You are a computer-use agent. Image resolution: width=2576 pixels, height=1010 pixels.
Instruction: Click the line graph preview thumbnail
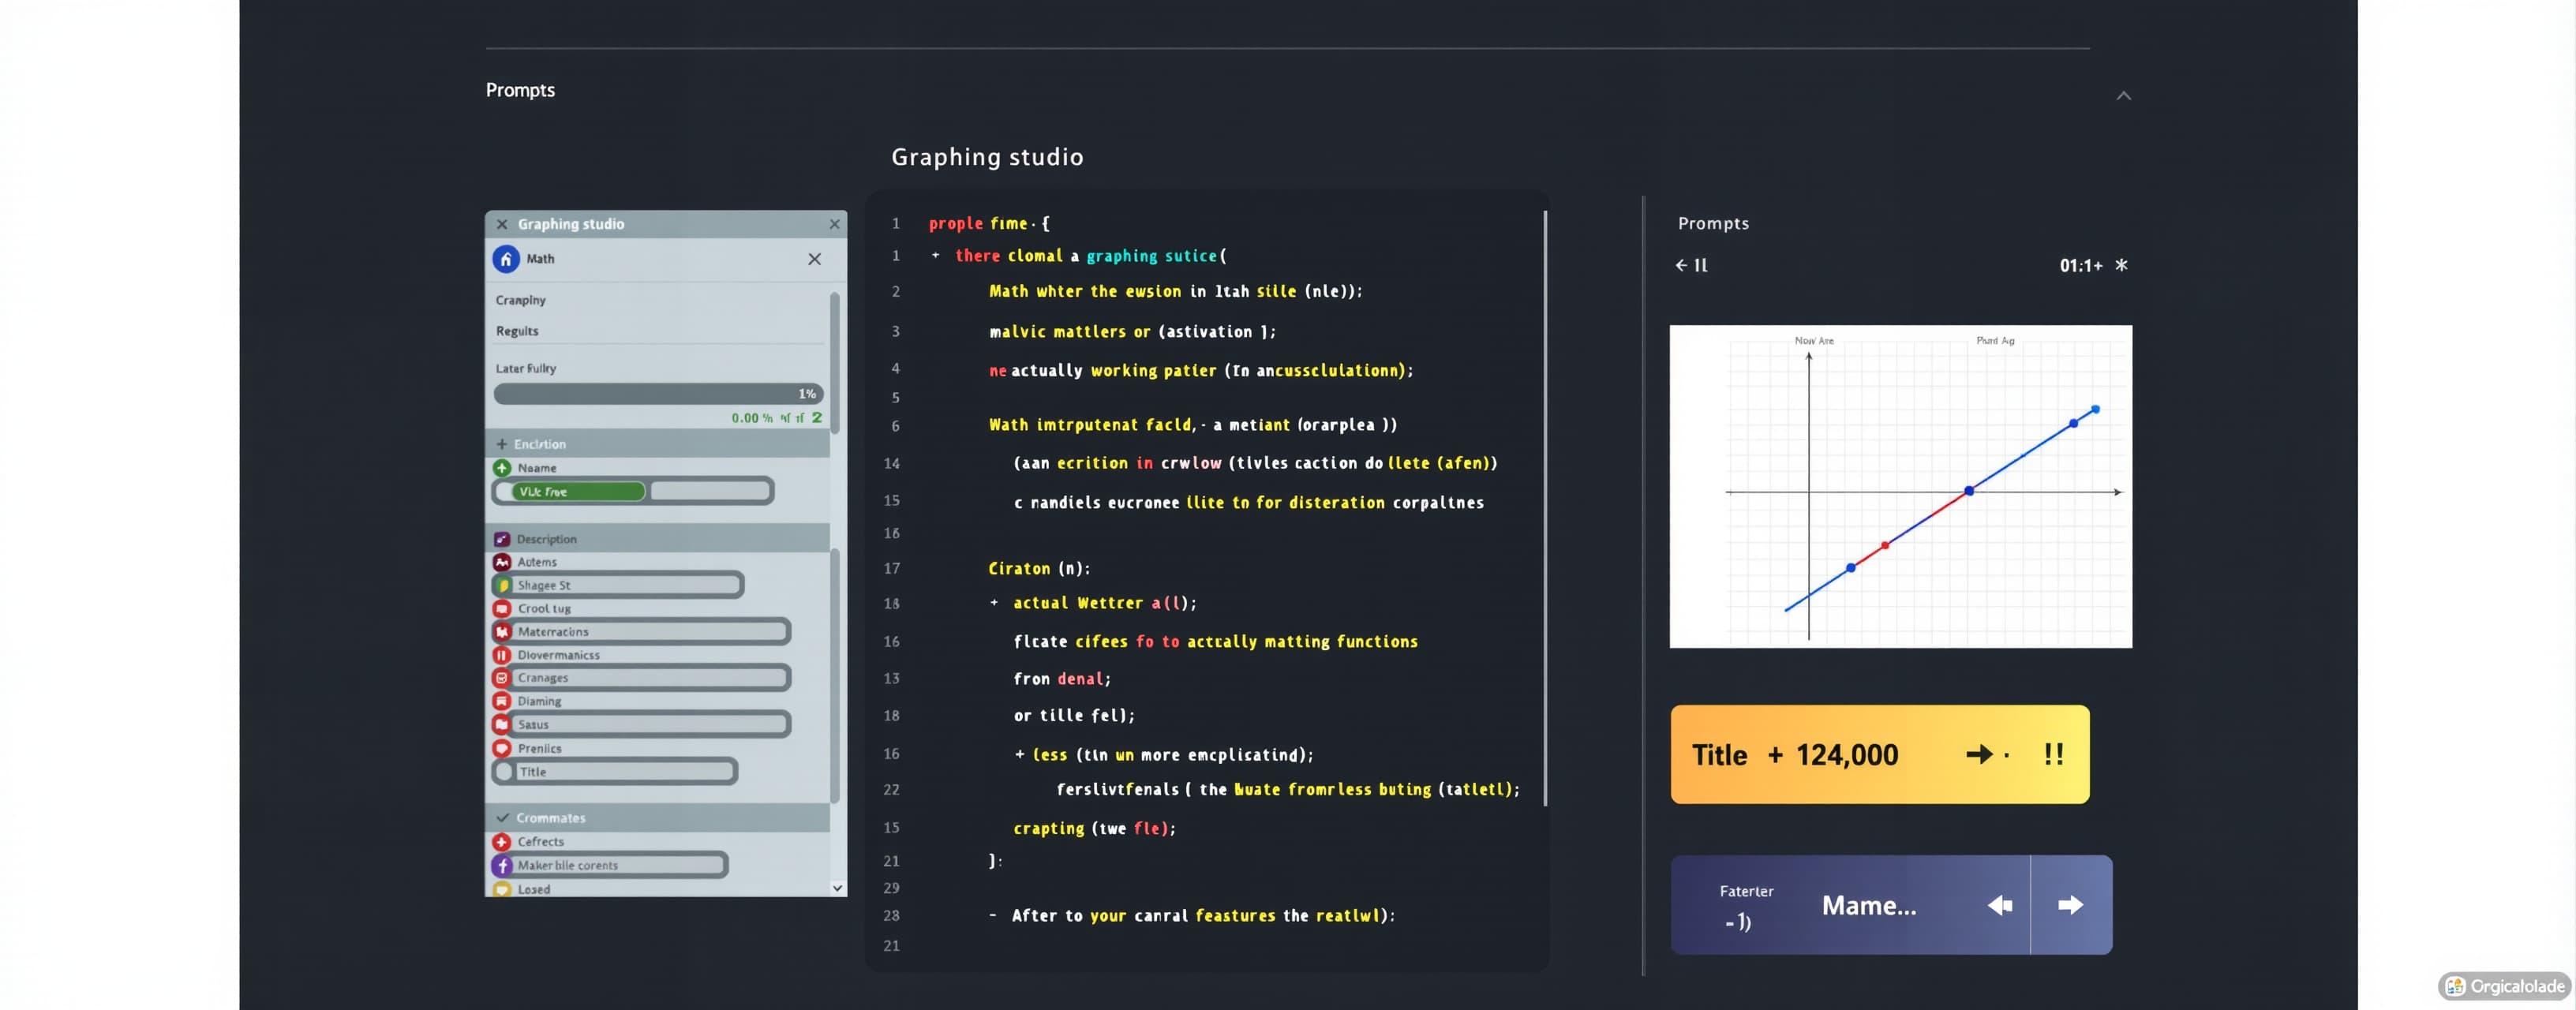[x=1900, y=486]
